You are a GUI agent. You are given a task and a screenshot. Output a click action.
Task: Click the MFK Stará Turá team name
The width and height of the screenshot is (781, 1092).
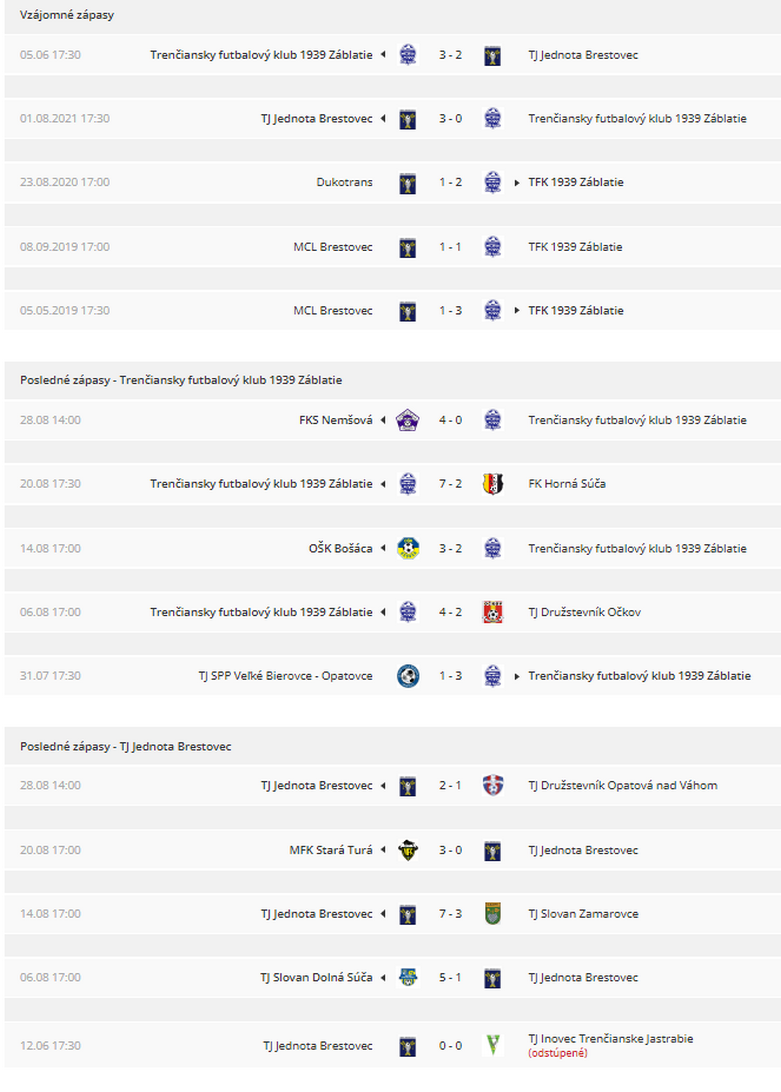point(331,850)
